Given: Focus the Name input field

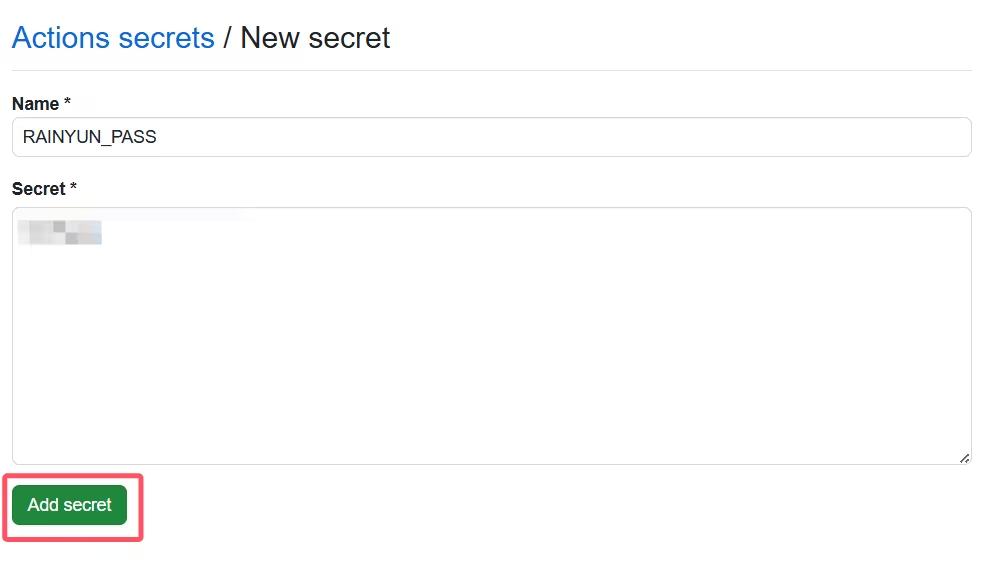Looking at the screenshot, I should pyautogui.click(x=491, y=137).
